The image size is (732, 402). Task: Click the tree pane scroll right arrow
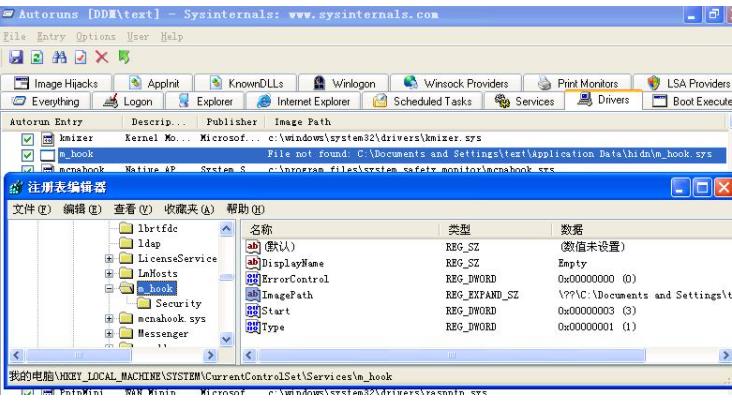point(211,355)
